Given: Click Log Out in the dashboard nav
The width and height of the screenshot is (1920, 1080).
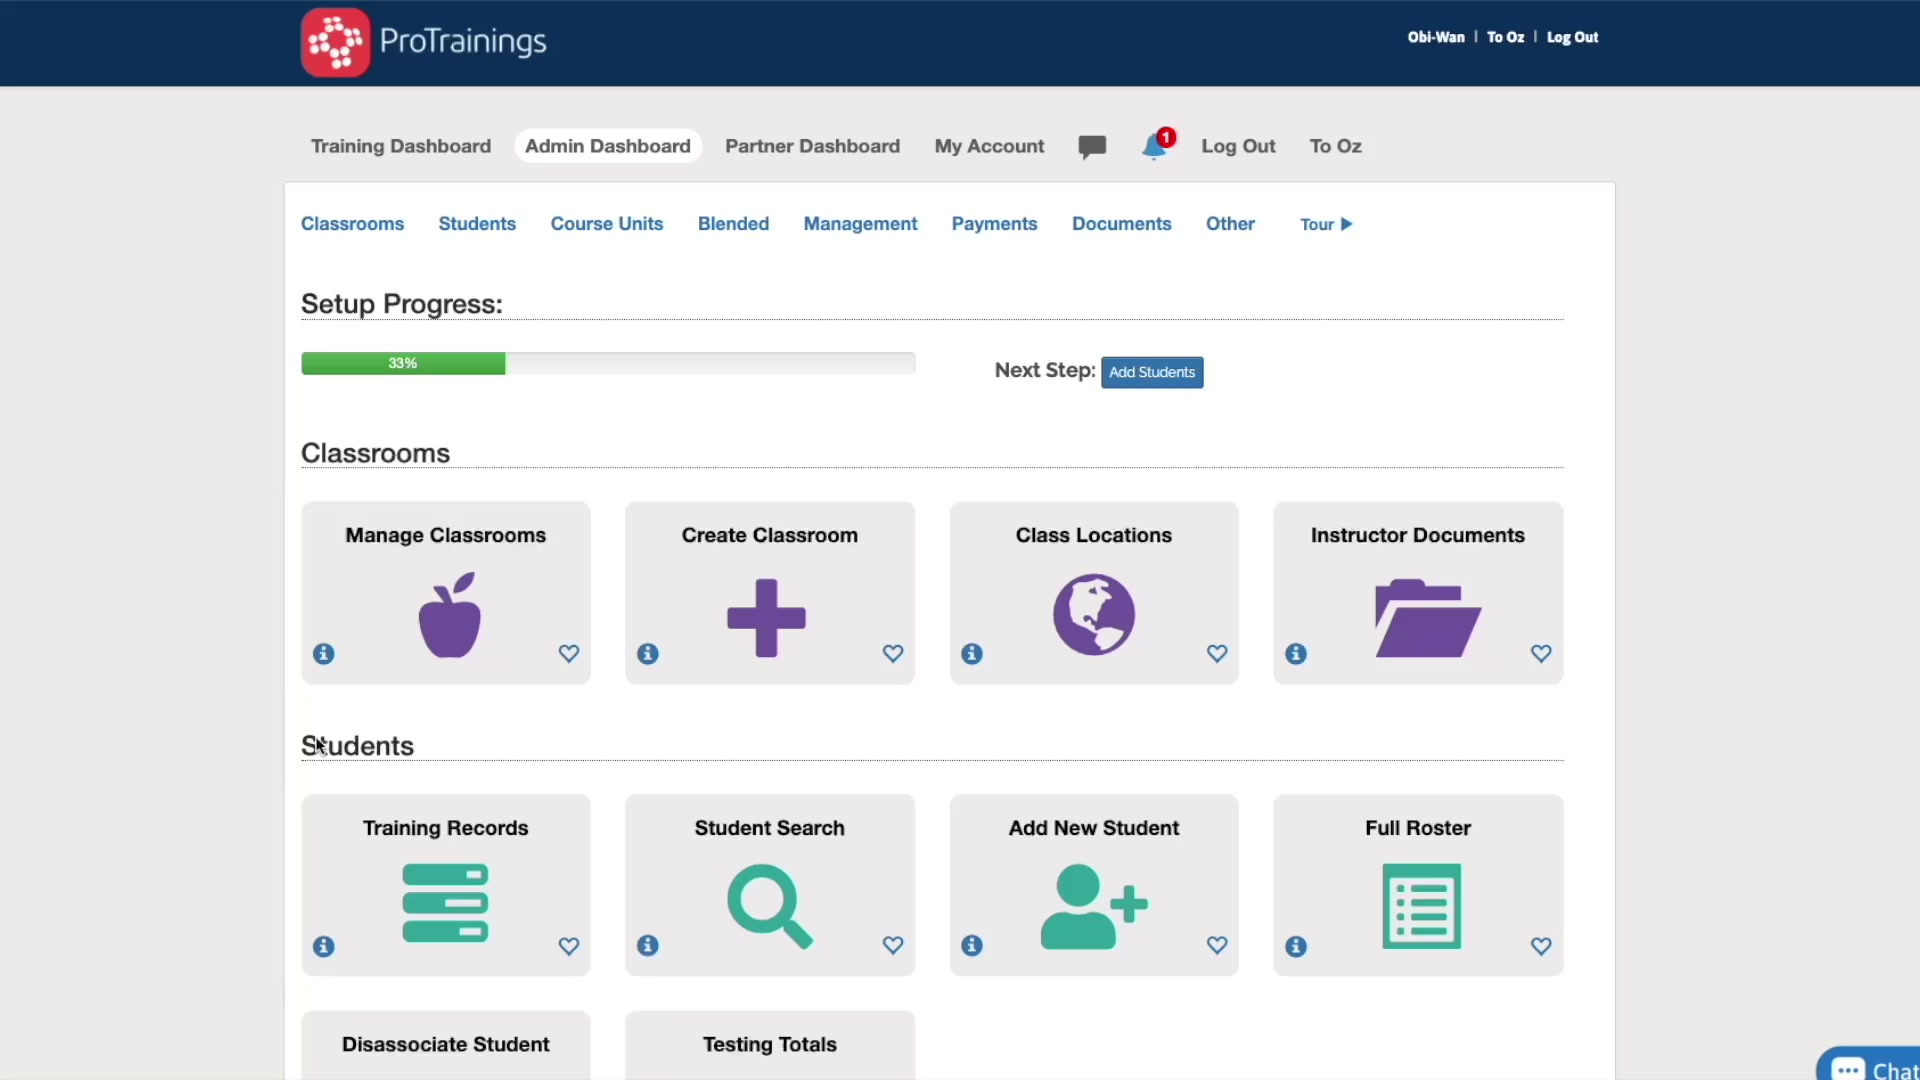Looking at the screenshot, I should pyautogui.click(x=1238, y=146).
